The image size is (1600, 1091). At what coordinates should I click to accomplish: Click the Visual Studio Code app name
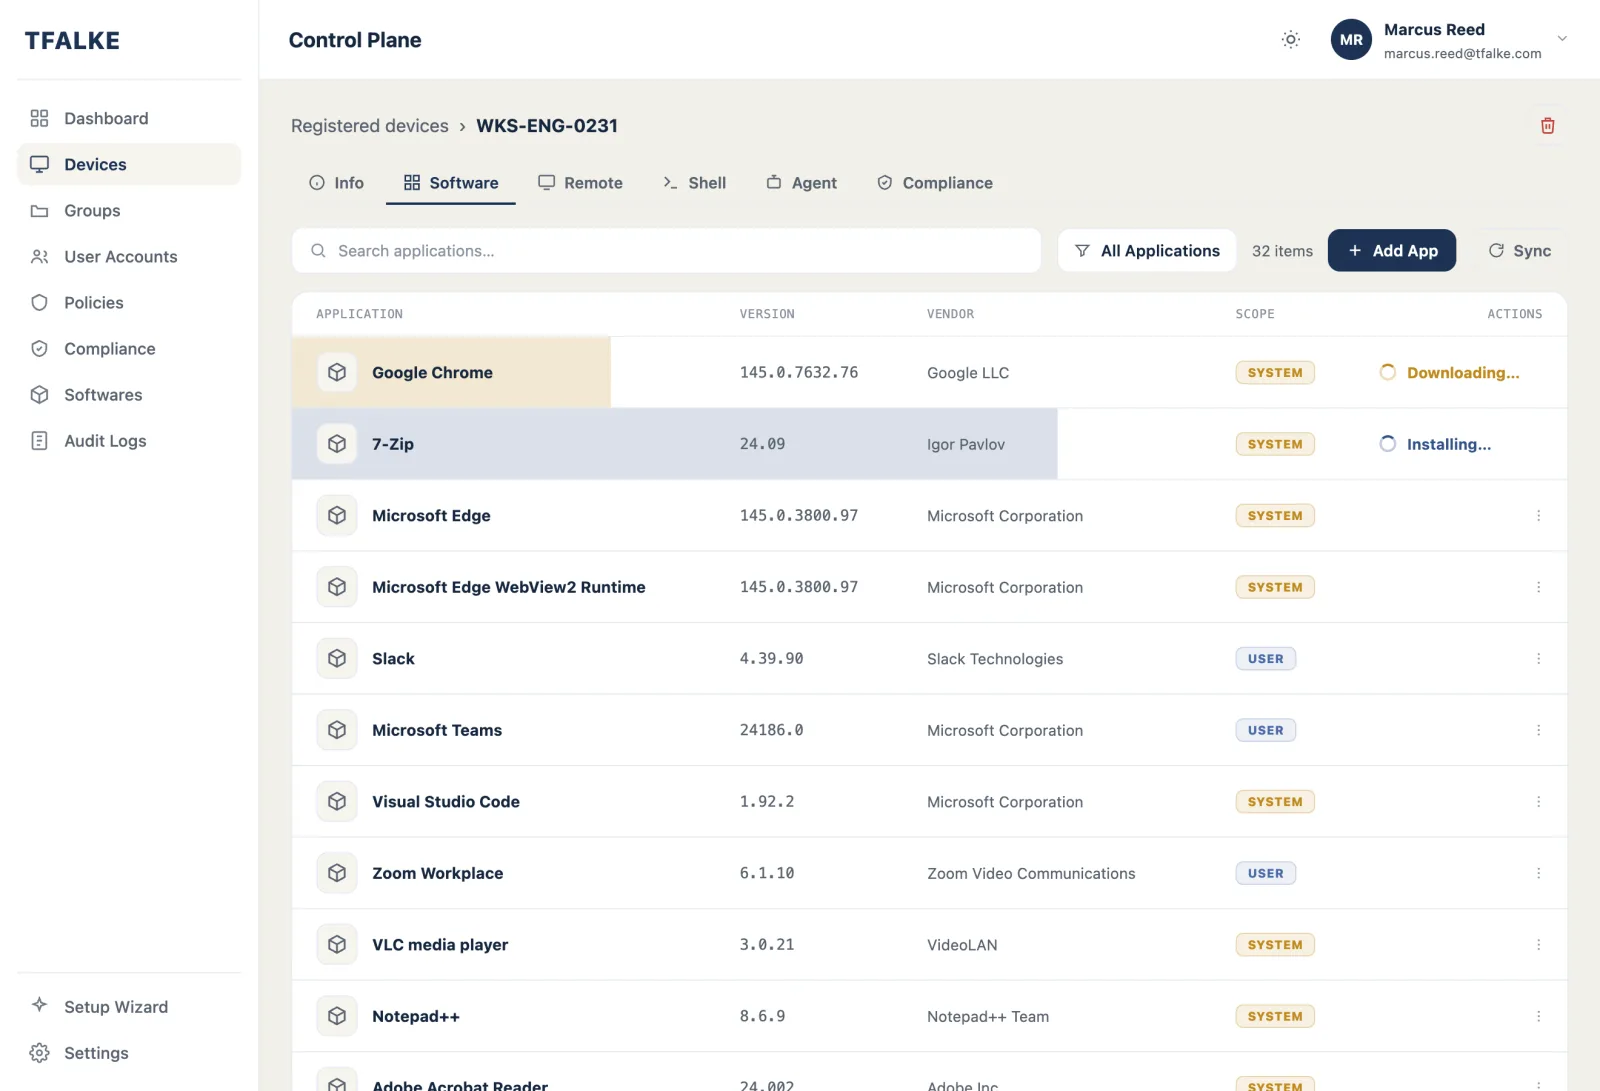click(446, 801)
